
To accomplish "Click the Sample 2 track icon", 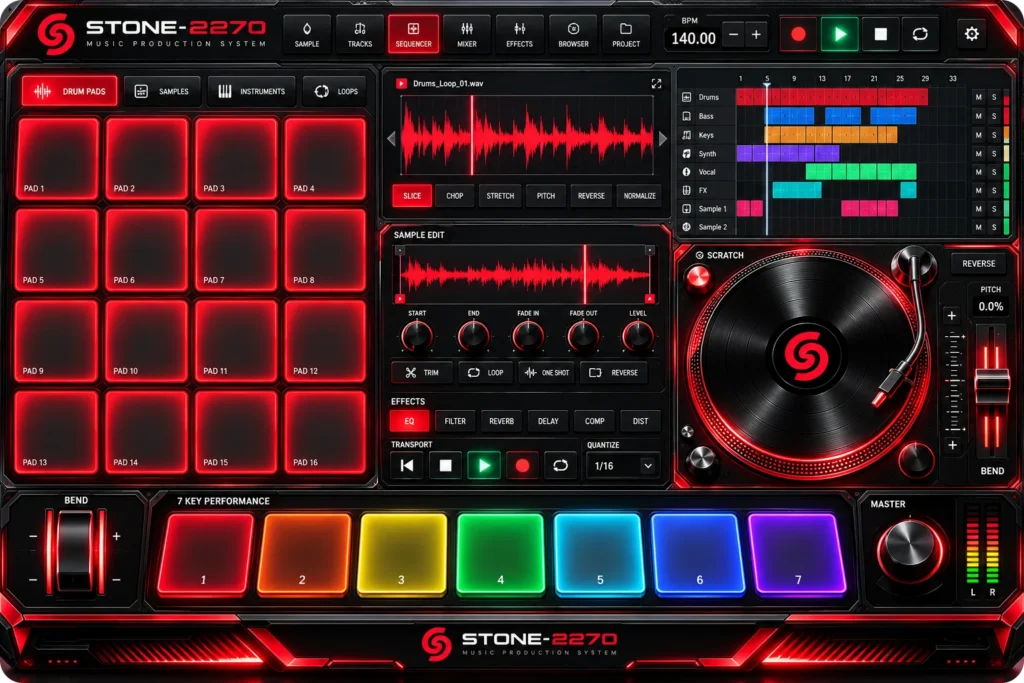I will (686, 227).
